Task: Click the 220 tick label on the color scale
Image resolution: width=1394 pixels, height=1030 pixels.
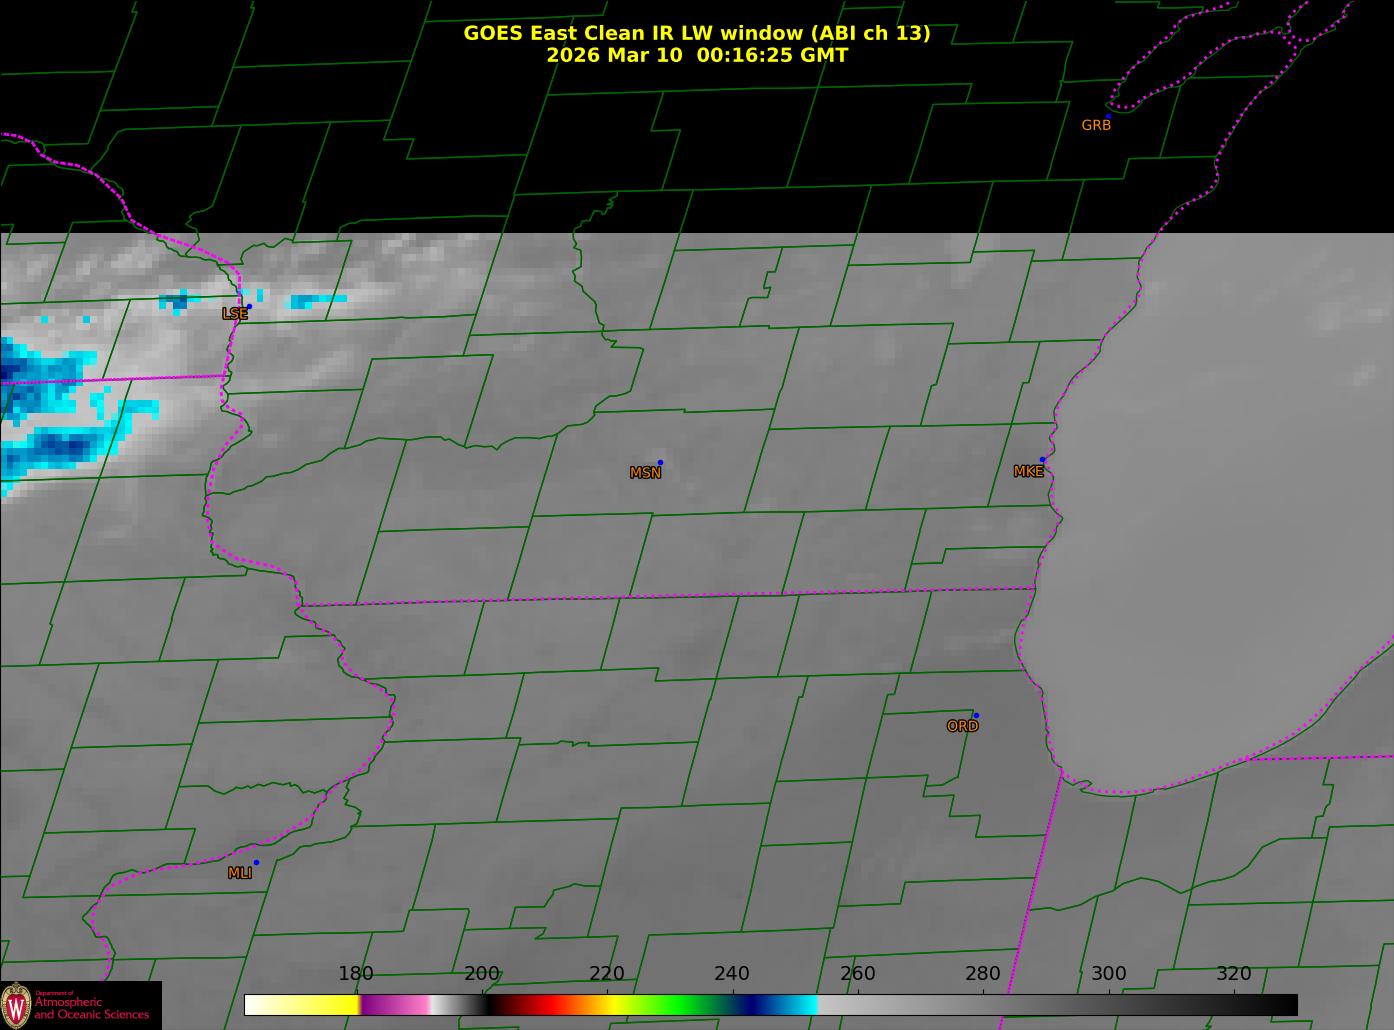Action: click(x=607, y=973)
